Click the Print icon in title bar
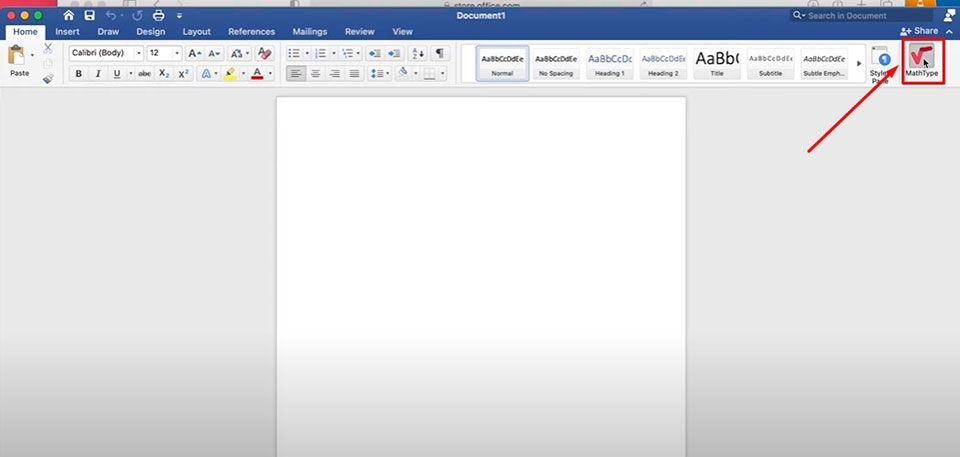This screenshot has width=960, height=457. pyautogui.click(x=158, y=16)
